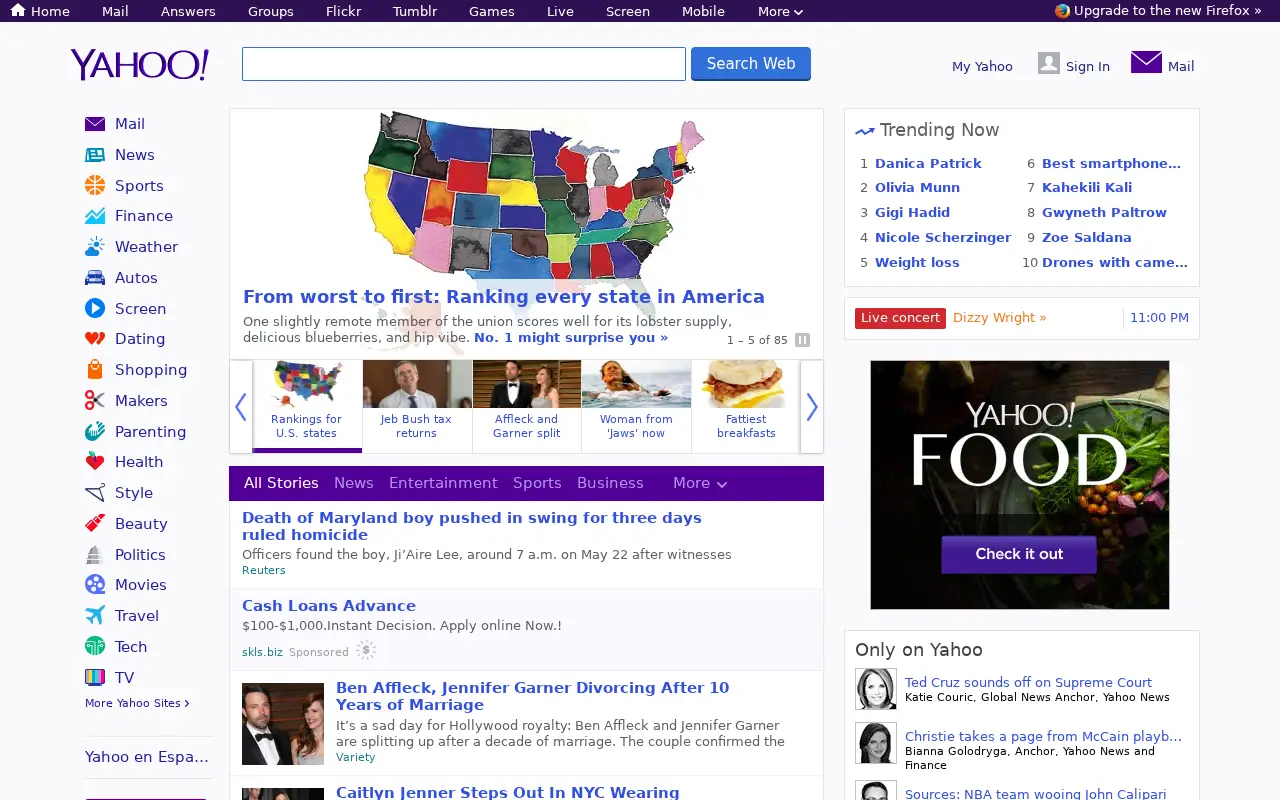
Task: Click the Yahoo logo
Action: tap(140, 64)
